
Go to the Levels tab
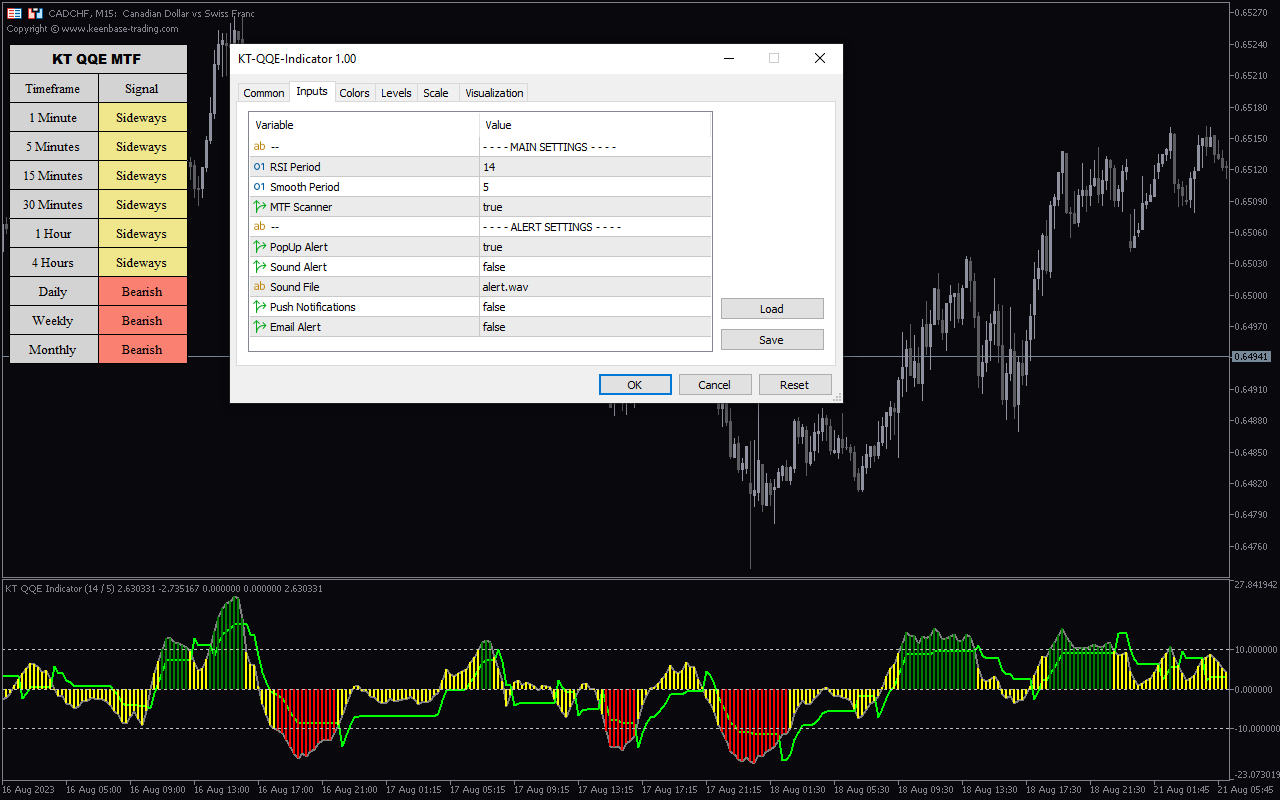pos(396,93)
